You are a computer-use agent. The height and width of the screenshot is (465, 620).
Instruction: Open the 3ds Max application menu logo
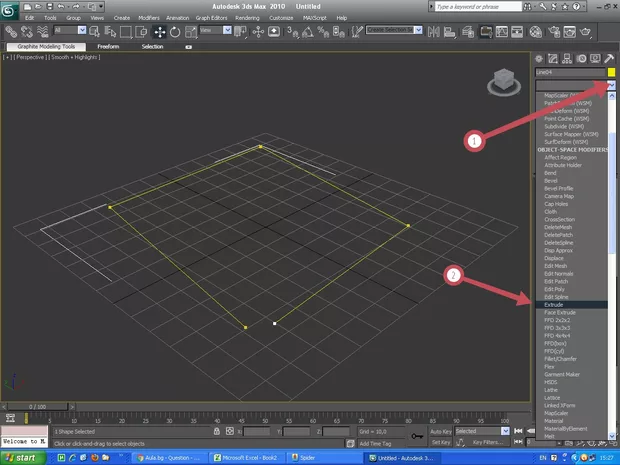pos(9,10)
